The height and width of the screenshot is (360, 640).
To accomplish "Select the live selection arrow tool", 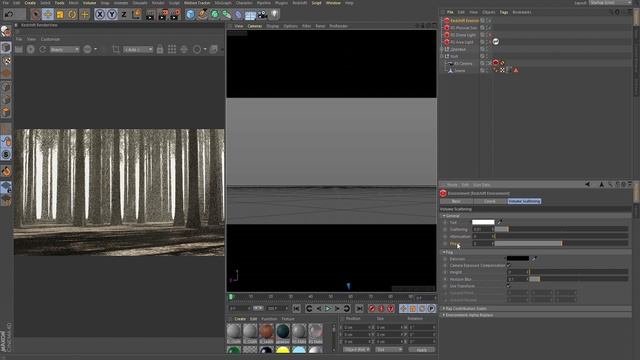I will pos(36,15).
